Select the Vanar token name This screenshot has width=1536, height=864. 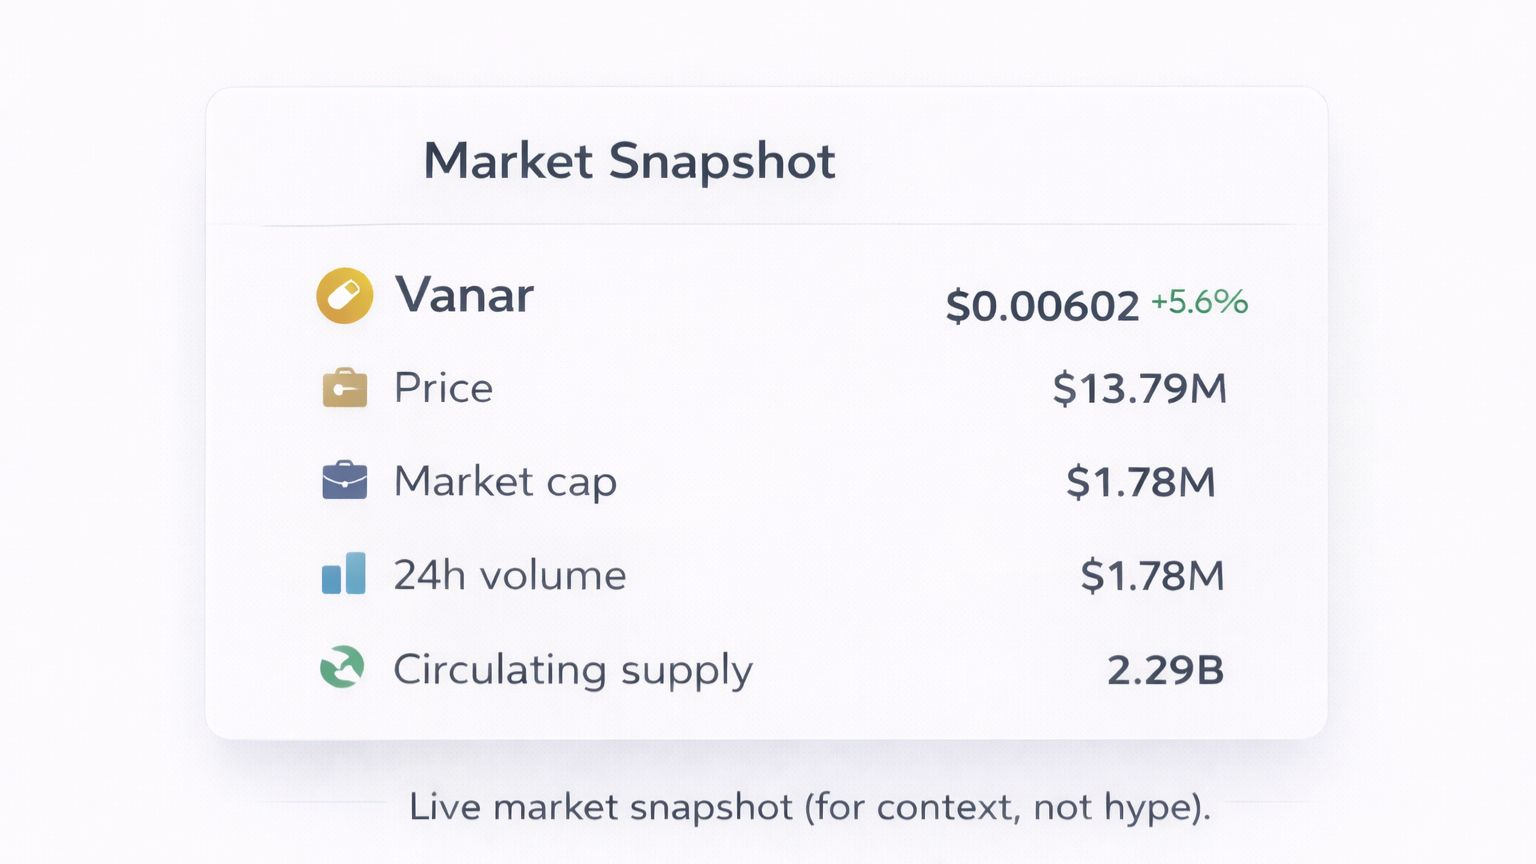464,295
